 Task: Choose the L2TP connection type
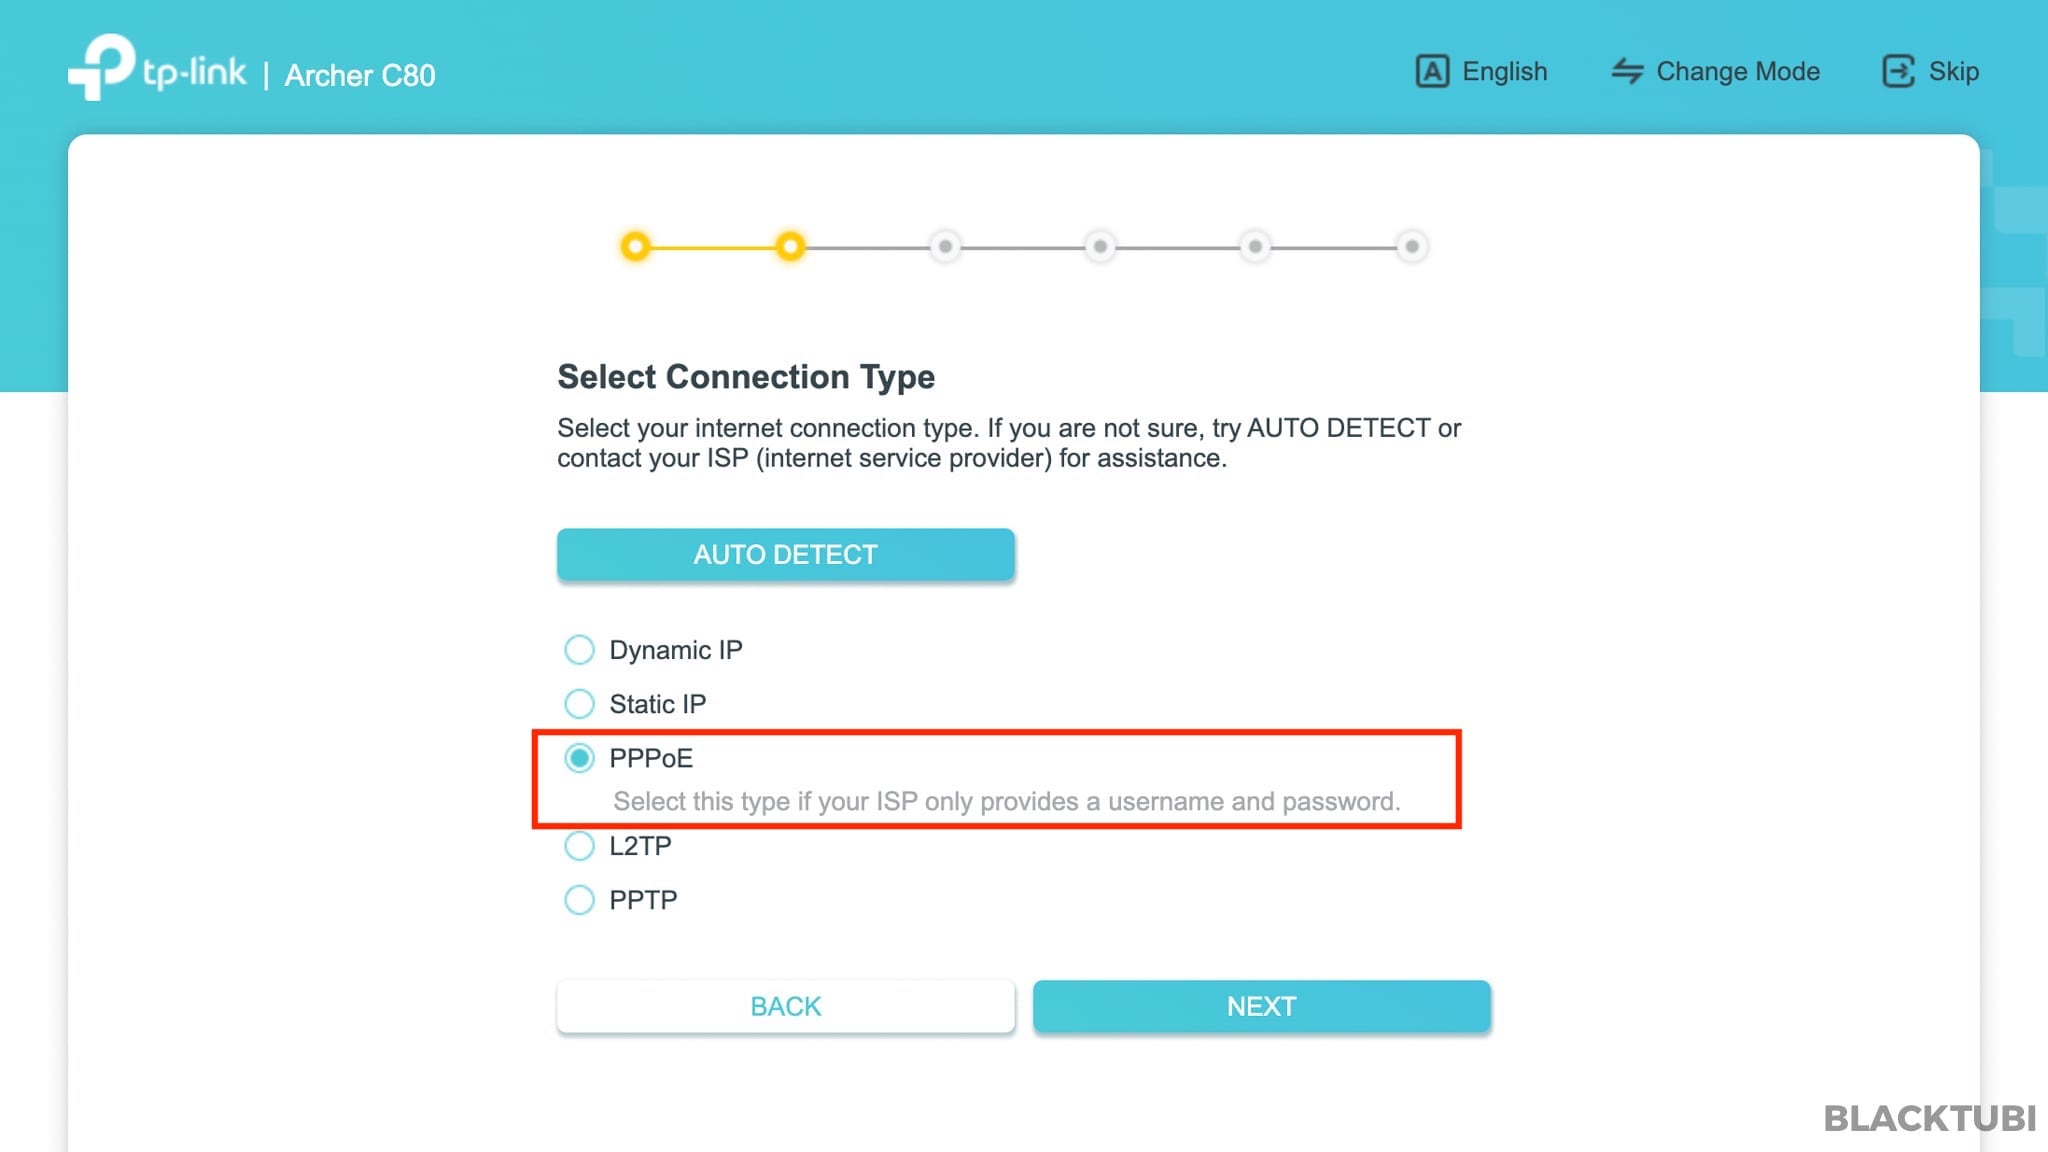click(579, 846)
